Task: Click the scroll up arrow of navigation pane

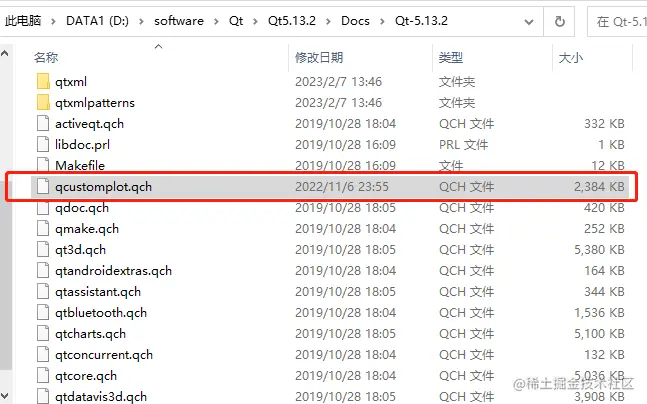Action: pos(5,53)
